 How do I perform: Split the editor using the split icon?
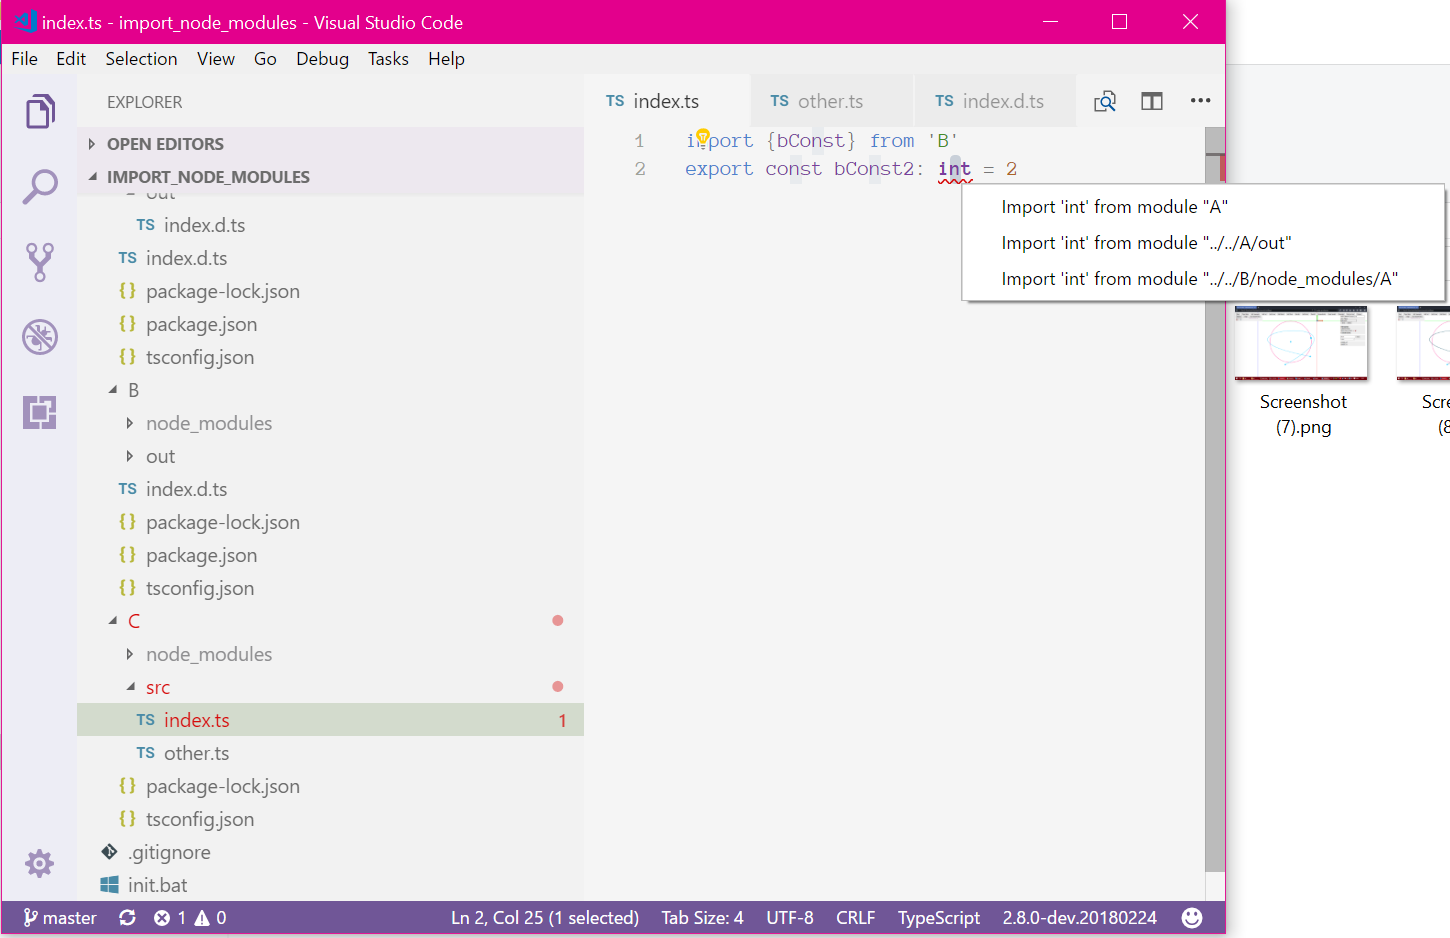click(1151, 100)
